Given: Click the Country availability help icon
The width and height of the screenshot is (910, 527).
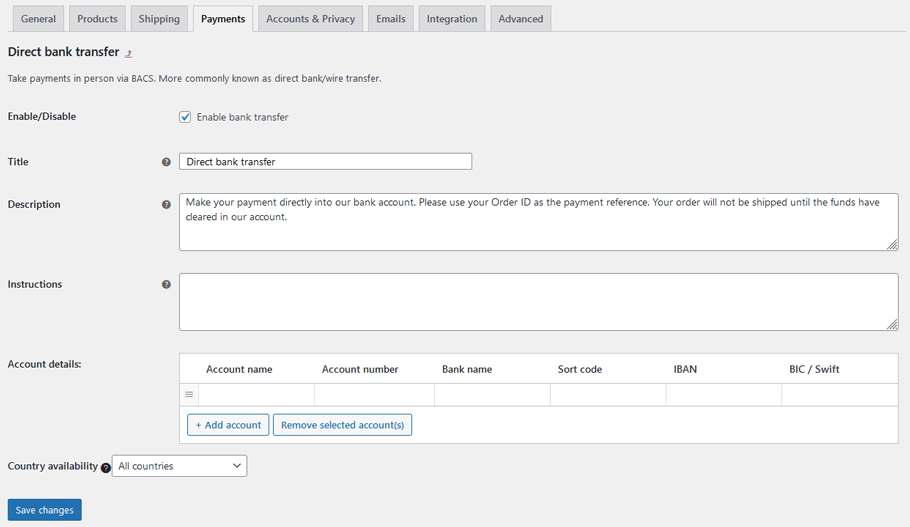Looking at the screenshot, I should point(106,467).
